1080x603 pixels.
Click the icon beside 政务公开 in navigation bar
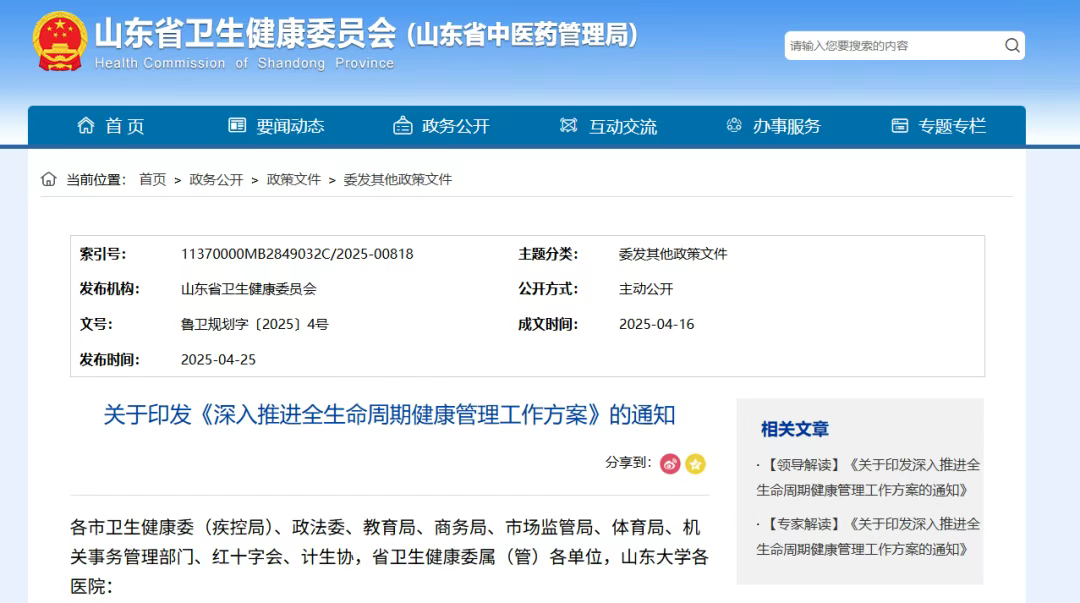(403, 126)
